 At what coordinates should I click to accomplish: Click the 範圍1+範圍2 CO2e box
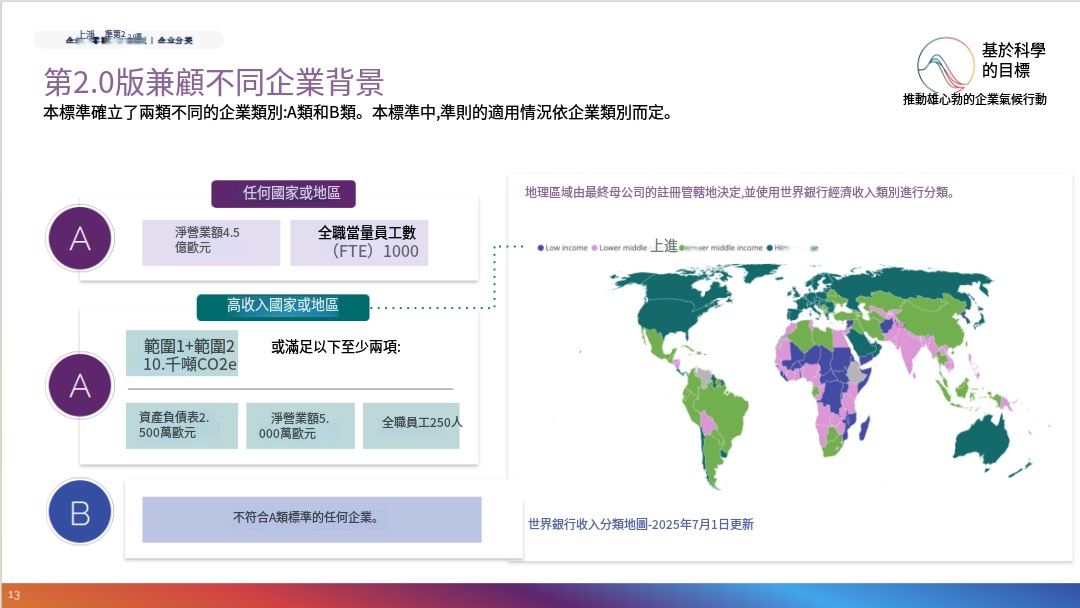pos(182,353)
